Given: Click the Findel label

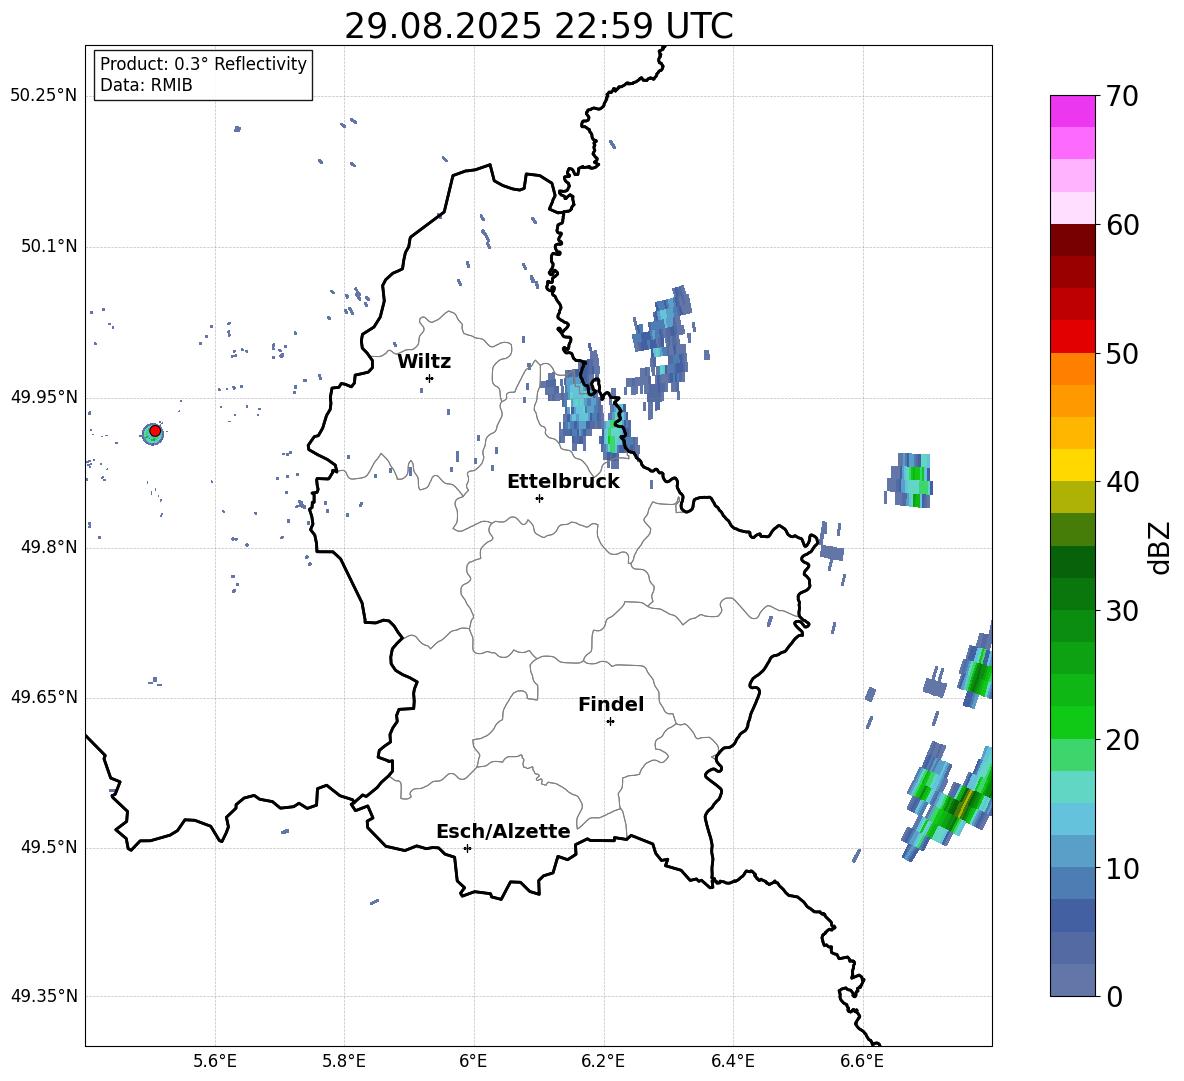Looking at the screenshot, I should pyautogui.click(x=611, y=704).
